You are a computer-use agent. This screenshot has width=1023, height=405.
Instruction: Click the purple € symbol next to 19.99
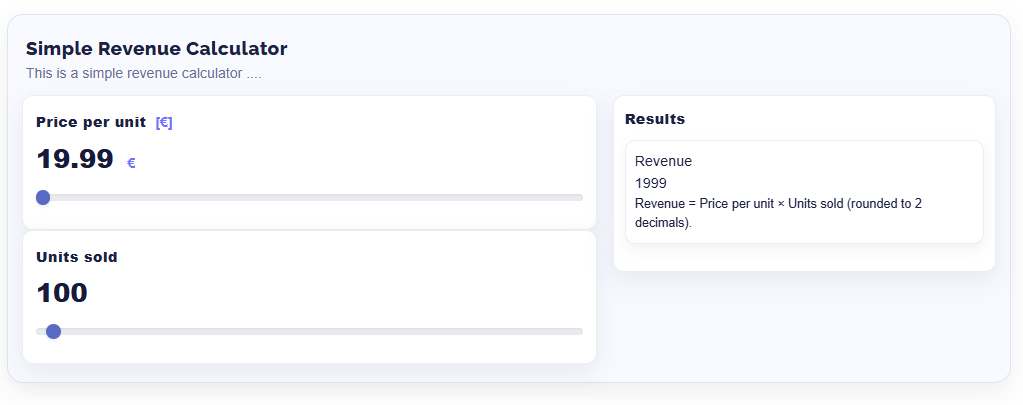131,163
